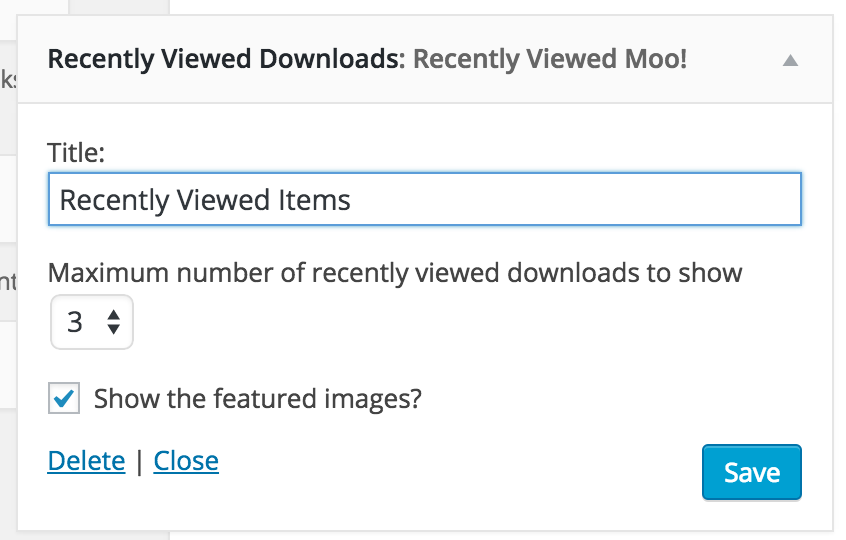The height and width of the screenshot is (540, 846).
Task: Click the separator between the Delete and Close links
Action: 139,461
